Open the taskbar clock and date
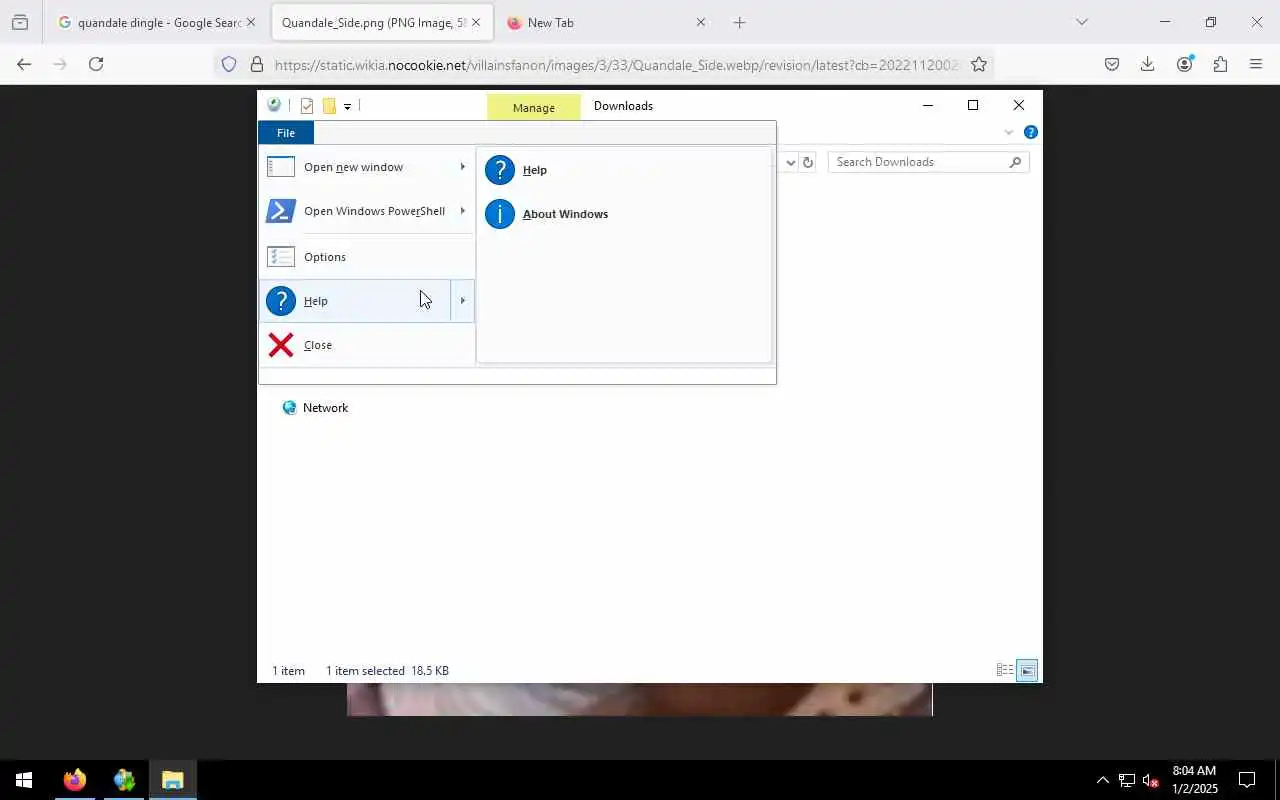 click(x=1194, y=780)
